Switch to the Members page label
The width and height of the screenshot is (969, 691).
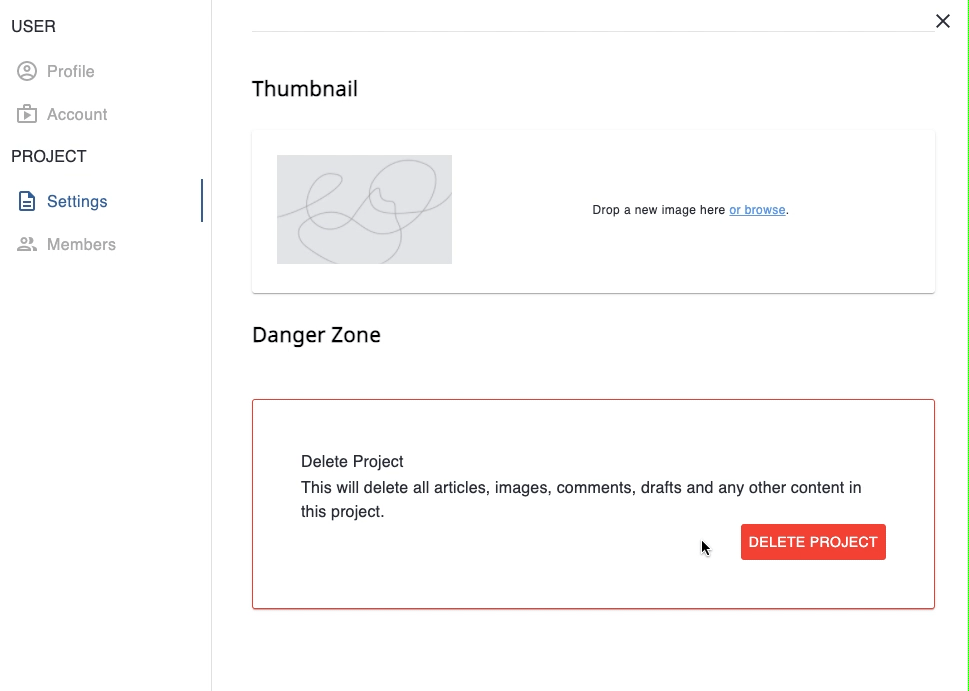[81, 244]
